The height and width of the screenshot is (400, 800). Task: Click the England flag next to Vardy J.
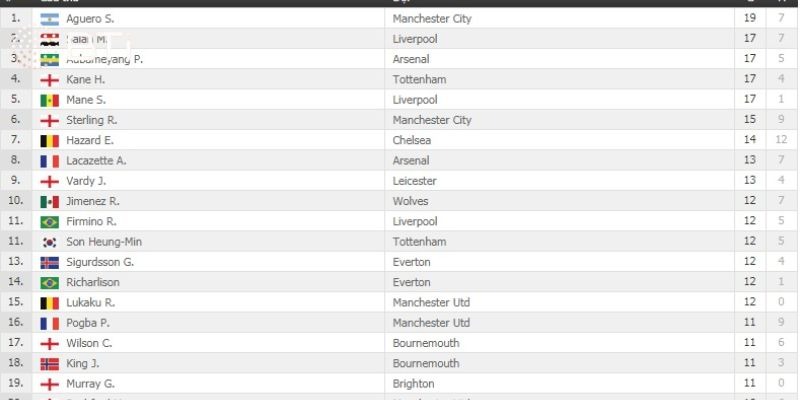(49, 181)
